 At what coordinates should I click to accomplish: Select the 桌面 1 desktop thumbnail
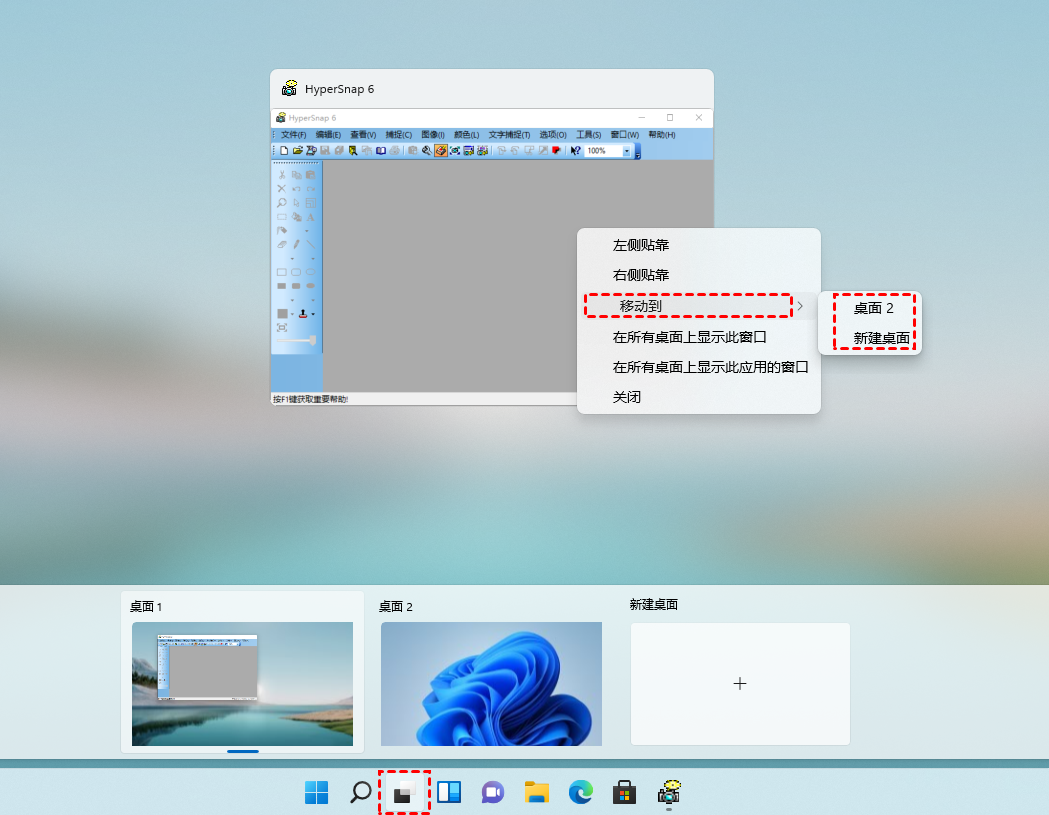click(242, 683)
